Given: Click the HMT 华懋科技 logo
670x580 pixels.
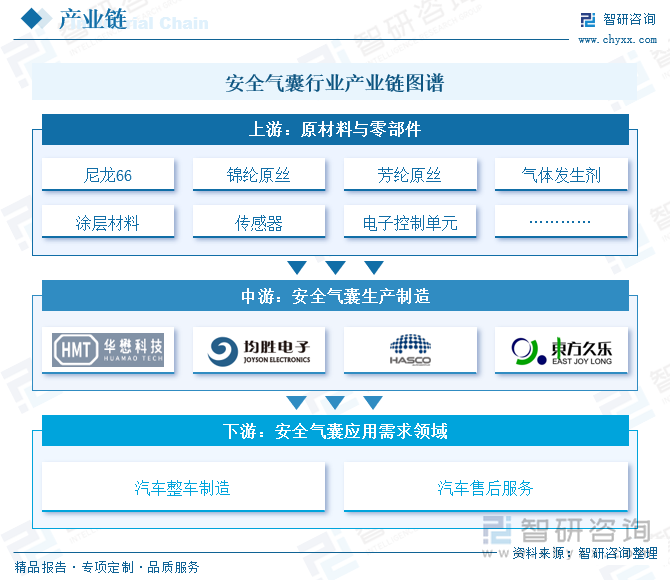Looking at the screenshot, I should tap(108, 350).
